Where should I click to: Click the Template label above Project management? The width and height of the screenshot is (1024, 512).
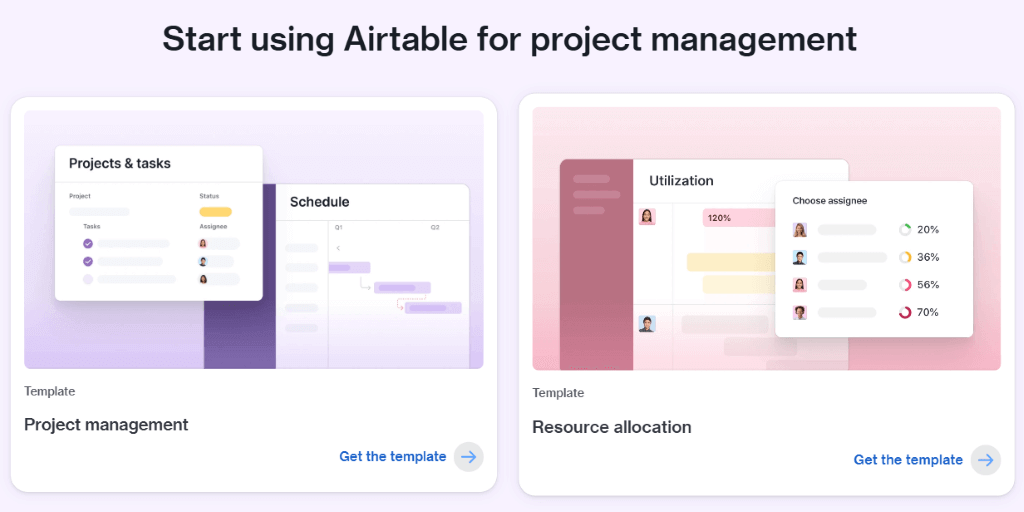click(x=50, y=392)
